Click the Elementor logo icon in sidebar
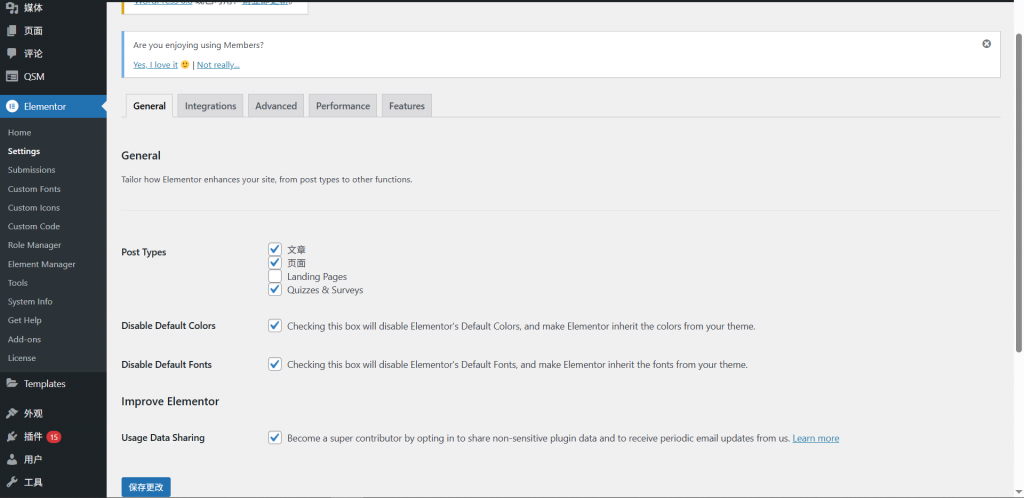Screen dimensions: 1024x498 [x=12, y=106]
